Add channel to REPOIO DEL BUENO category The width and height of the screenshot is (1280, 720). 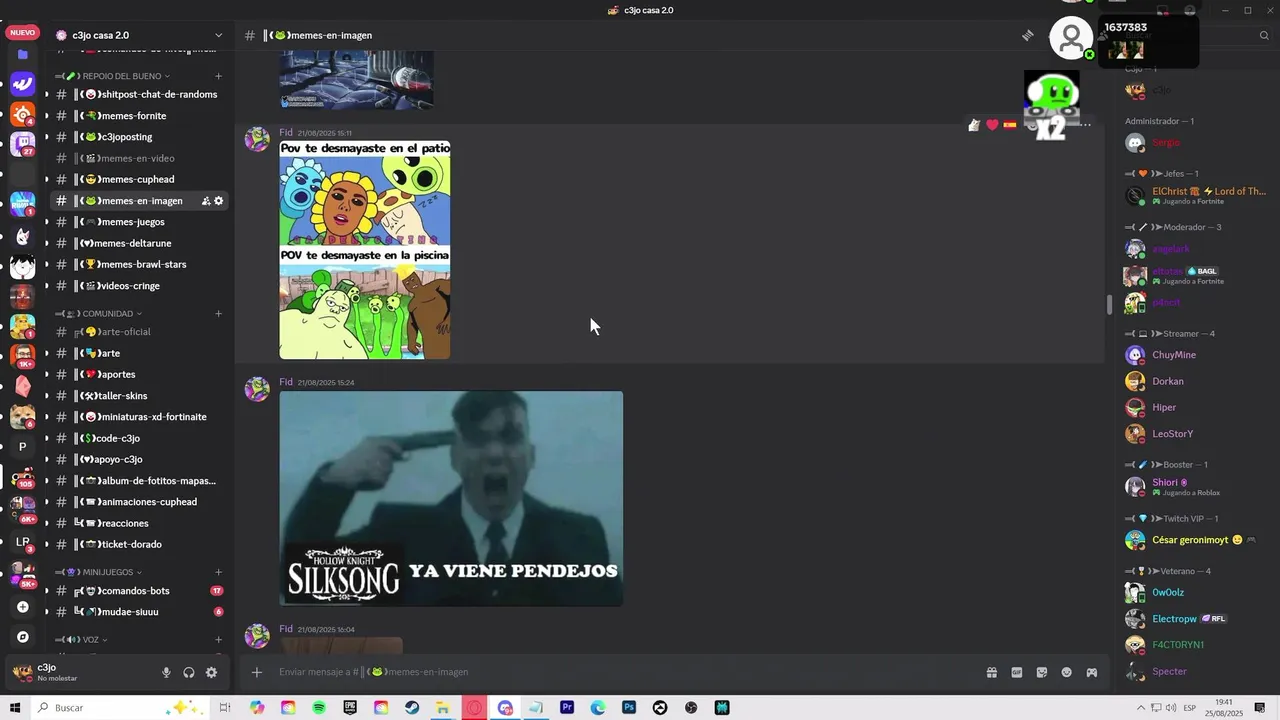(x=218, y=76)
